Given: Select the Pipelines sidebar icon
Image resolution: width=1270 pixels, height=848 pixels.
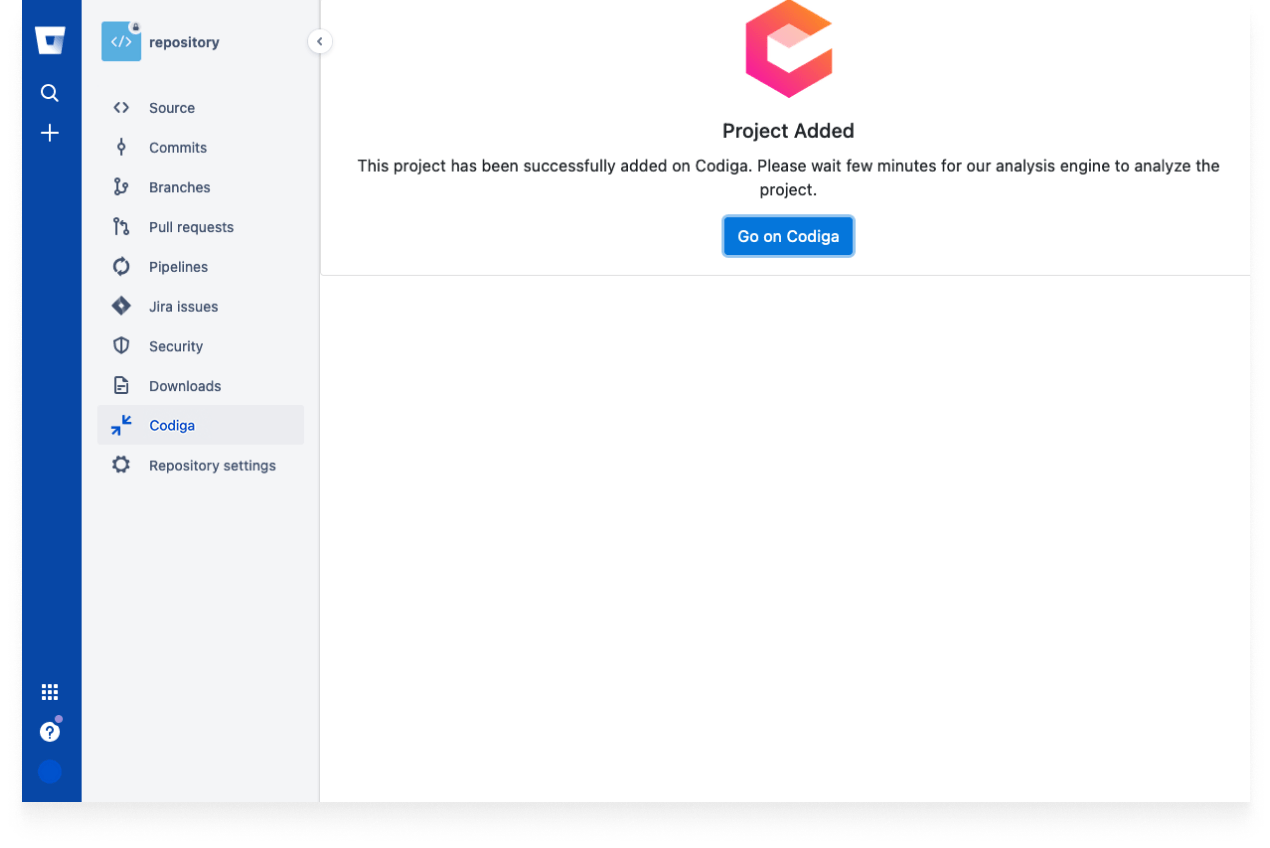Looking at the screenshot, I should click(121, 266).
